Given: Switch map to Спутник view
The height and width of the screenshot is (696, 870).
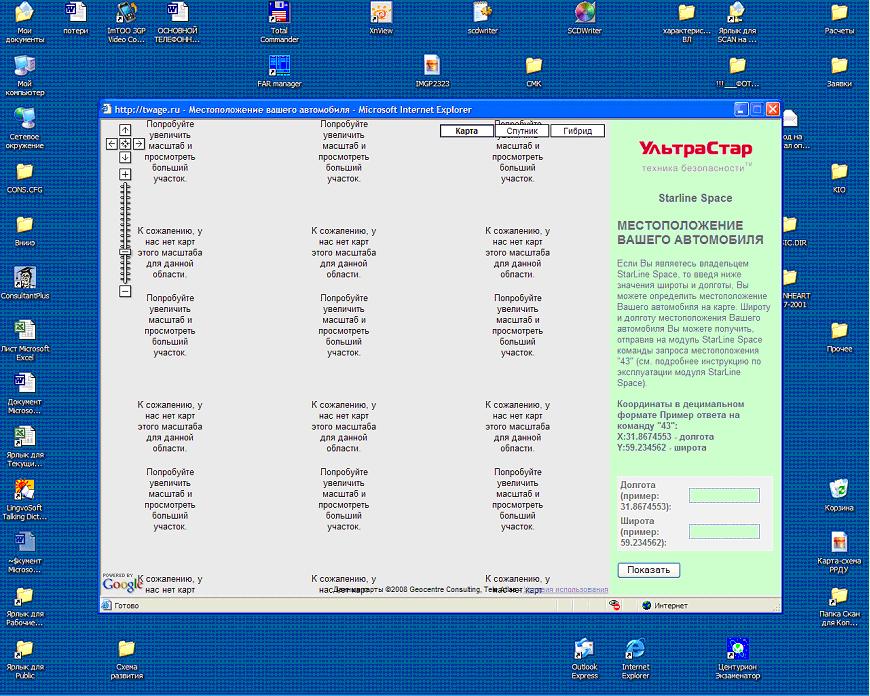Looking at the screenshot, I should click(x=522, y=131).
